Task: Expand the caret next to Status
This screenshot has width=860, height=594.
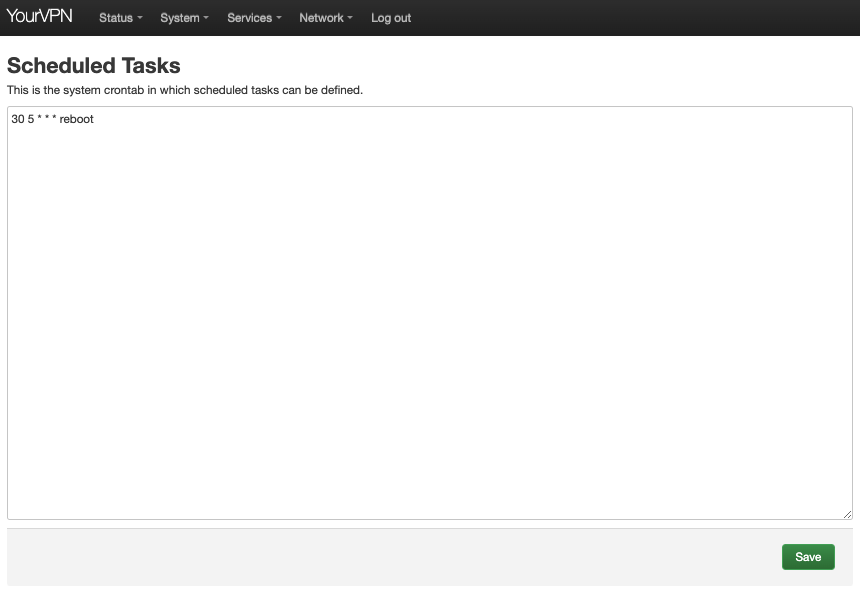Action: 140,19
